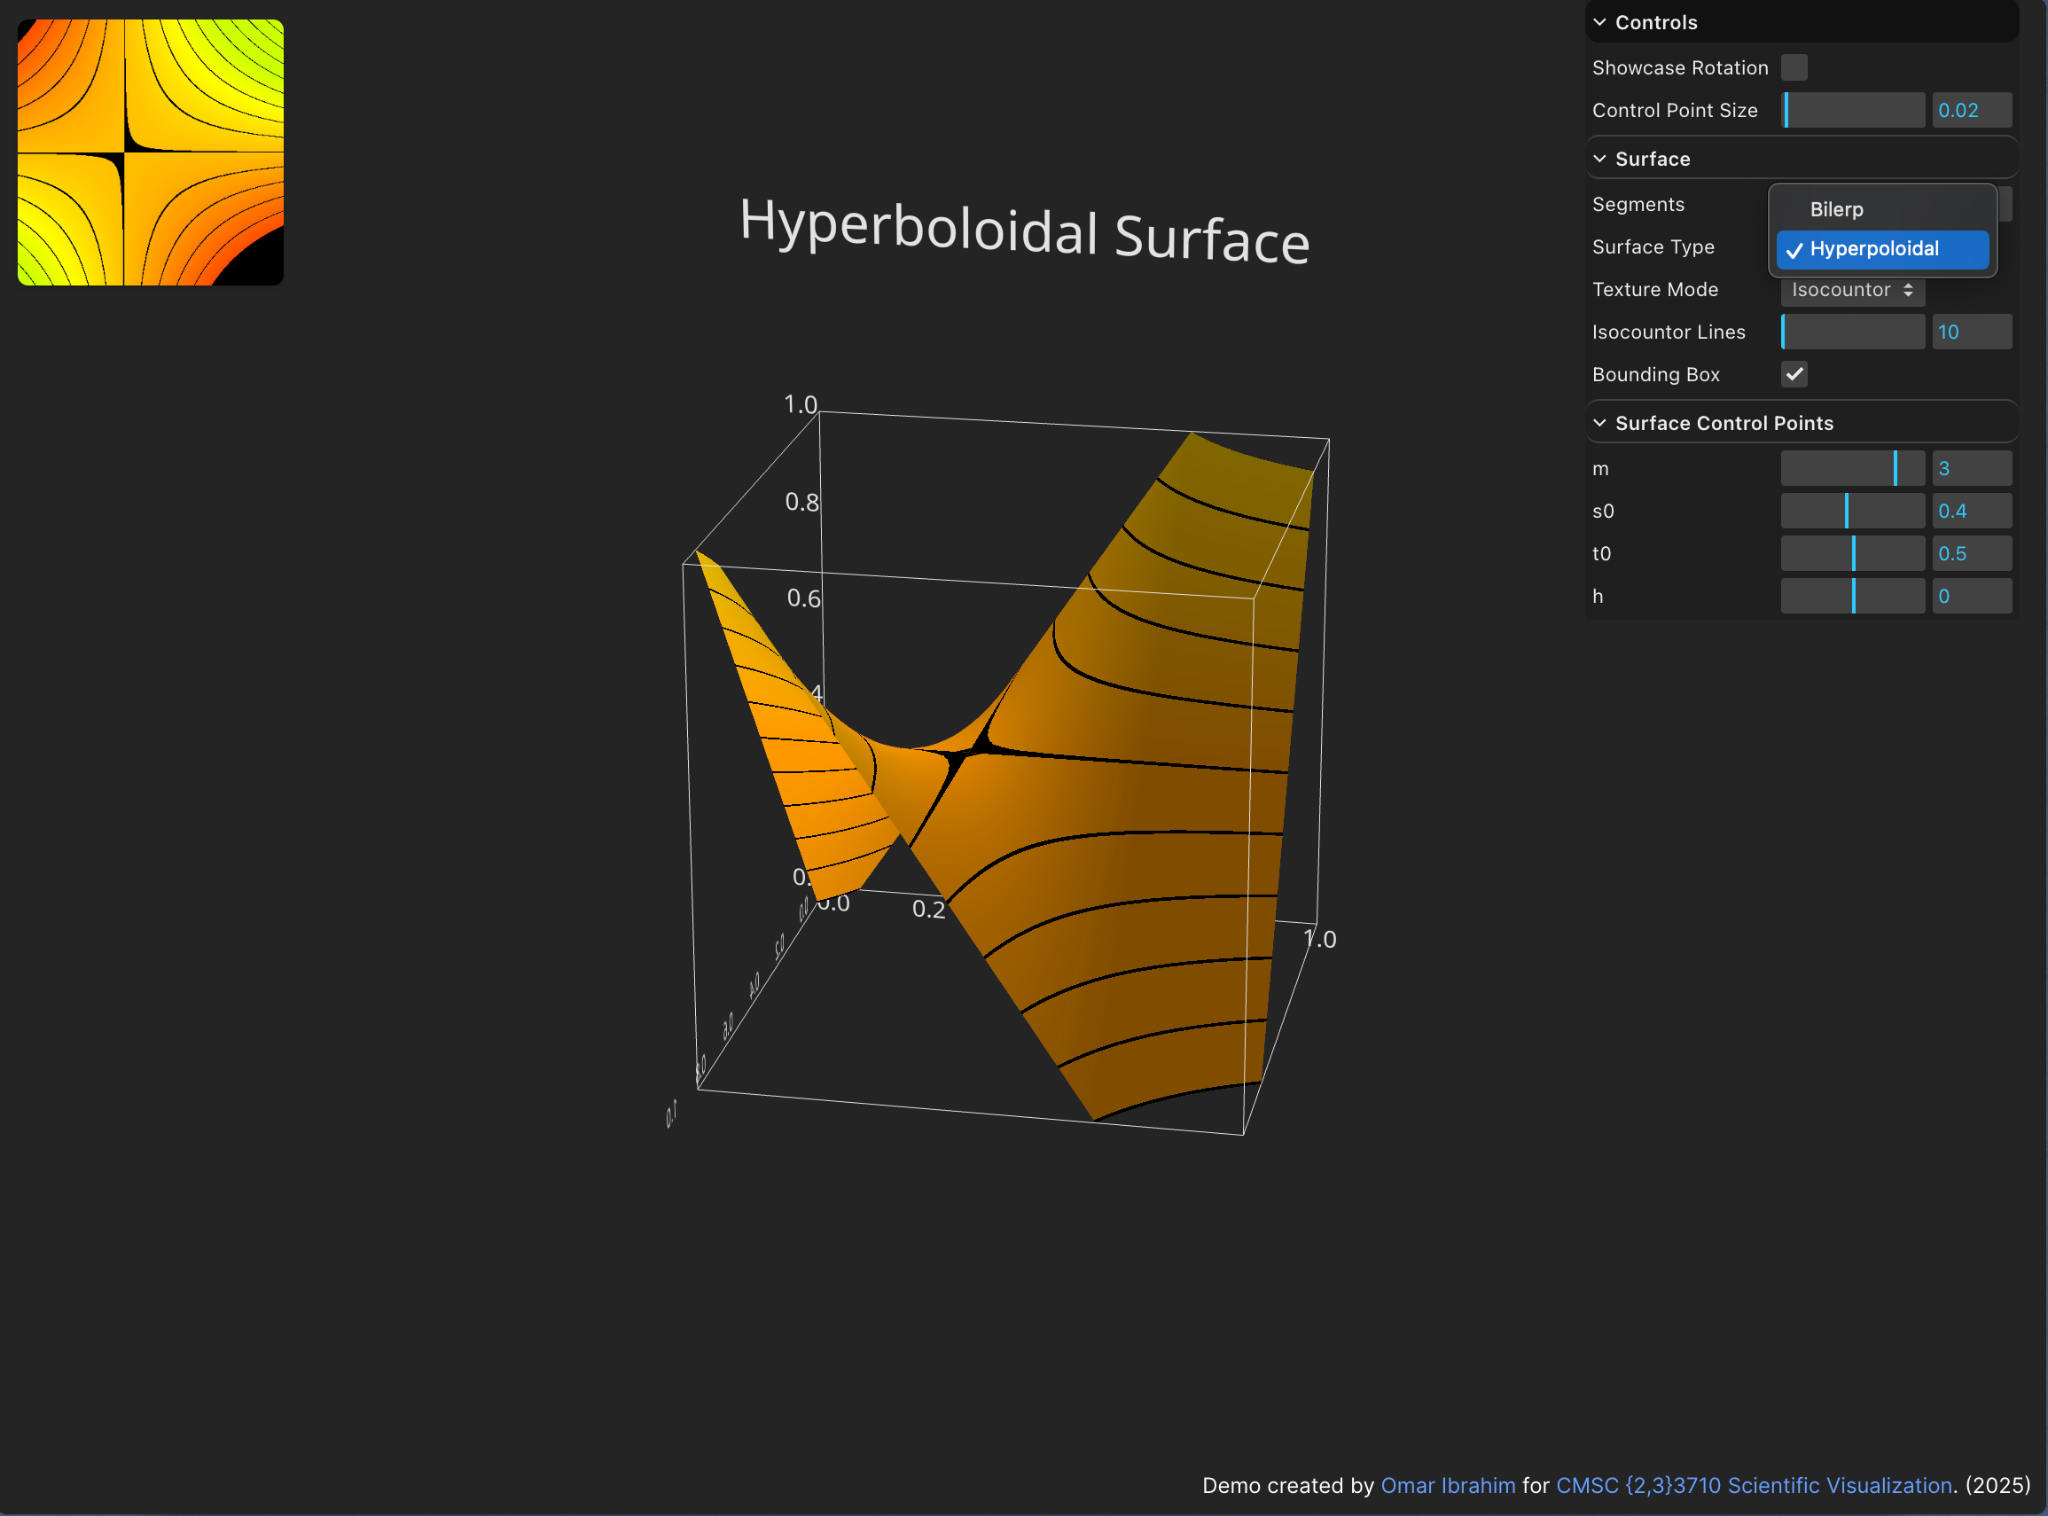Click the texture preview thumbnail
Image resolution: width=2048 pixels, height=1516 pixels.
(150, 152)
